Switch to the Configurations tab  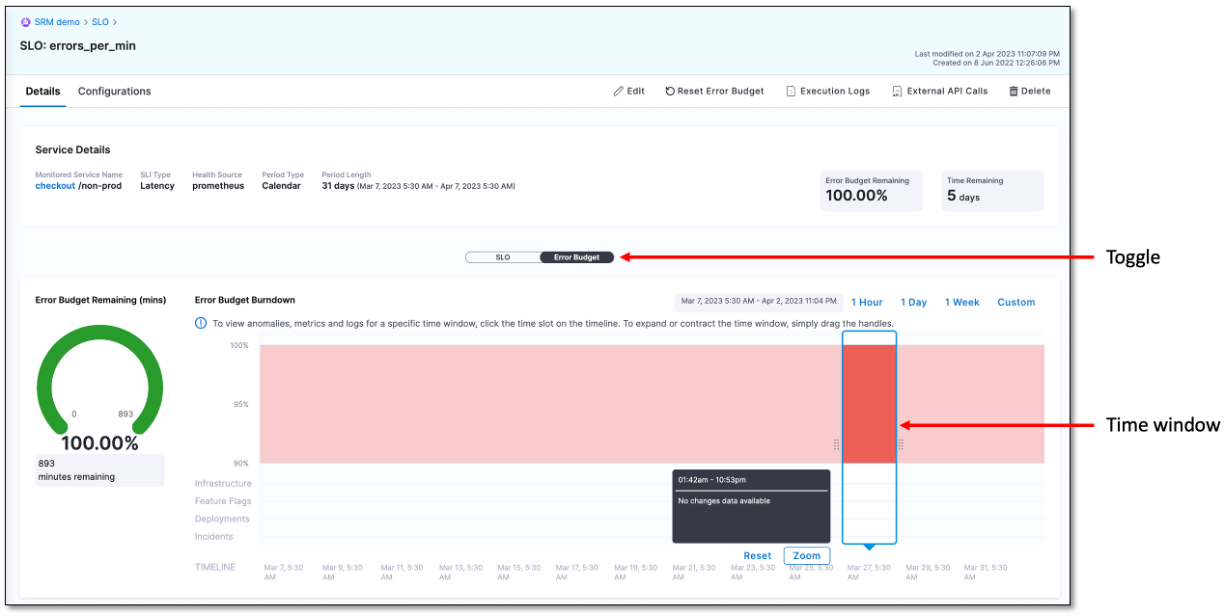(114, 90)
